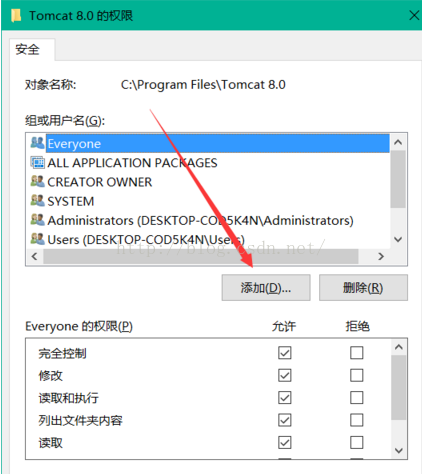Toggle Deny checkbox for 读取
This screenshot has width=422, height=474.
(x=357, y=443)
